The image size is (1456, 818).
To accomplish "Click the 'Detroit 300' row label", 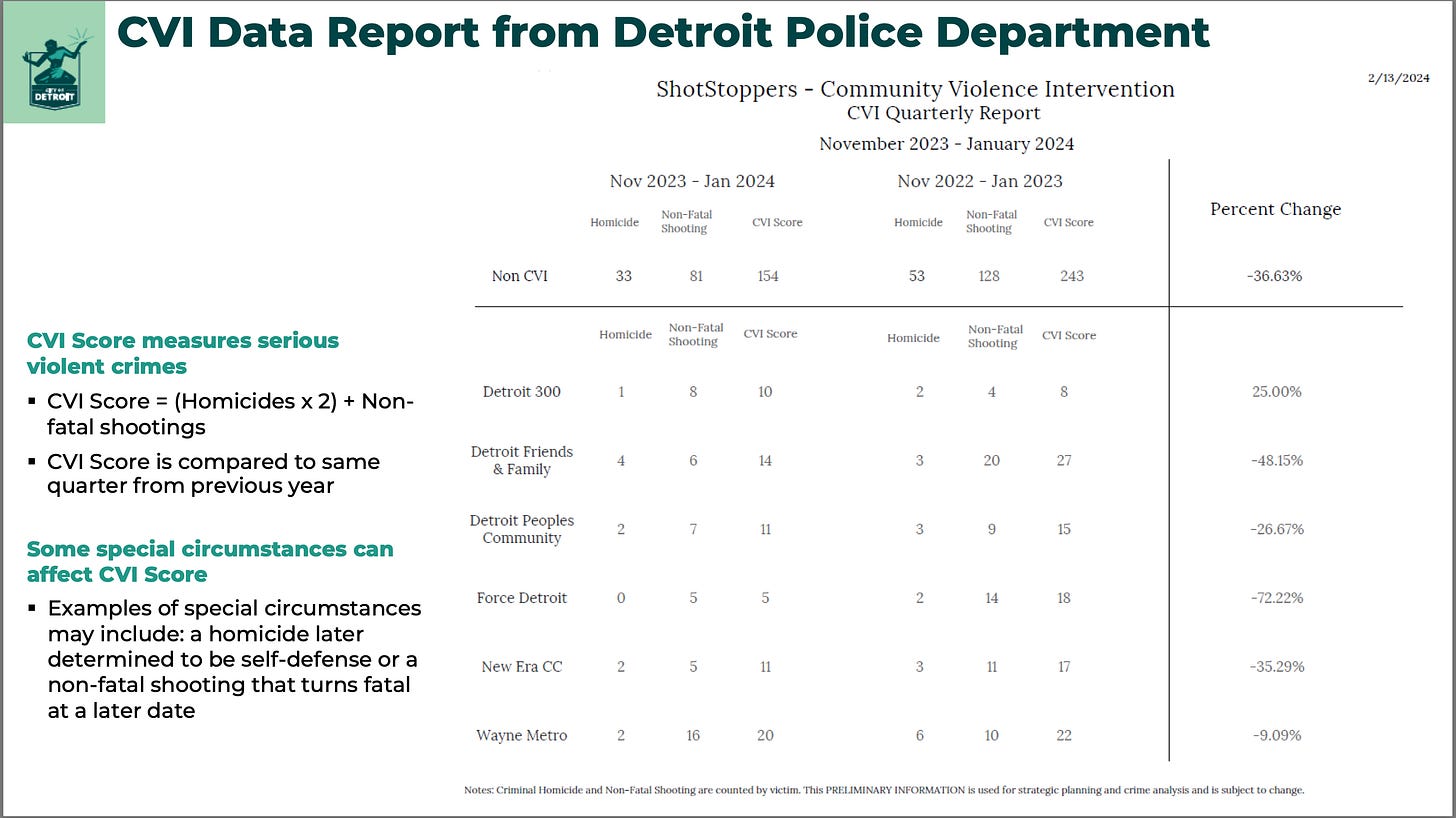I will pyautogui.click(x=522, y=392).
